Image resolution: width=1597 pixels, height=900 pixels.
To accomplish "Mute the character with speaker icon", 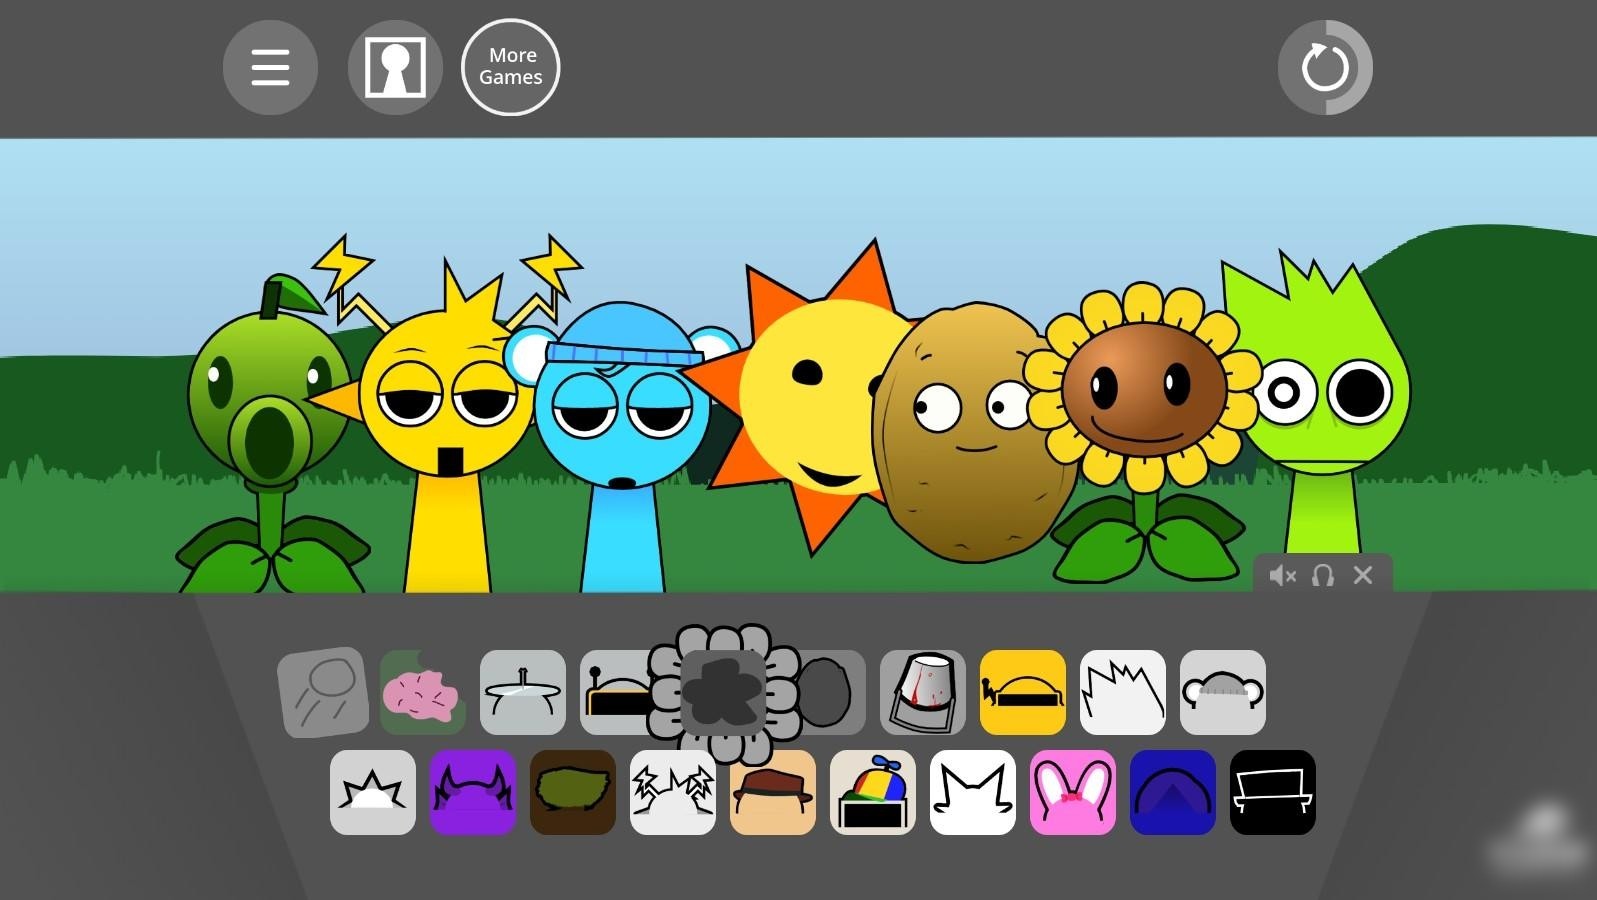I will [1282, 576].
